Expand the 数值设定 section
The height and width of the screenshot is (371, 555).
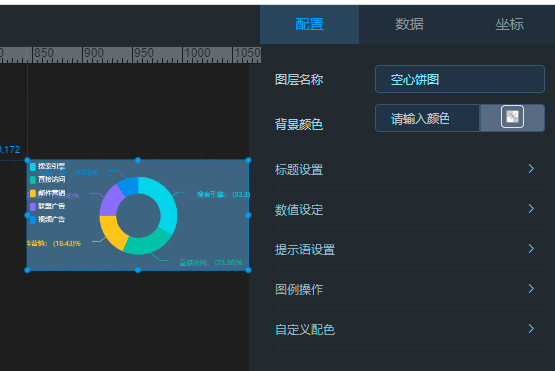pos(410,209)
